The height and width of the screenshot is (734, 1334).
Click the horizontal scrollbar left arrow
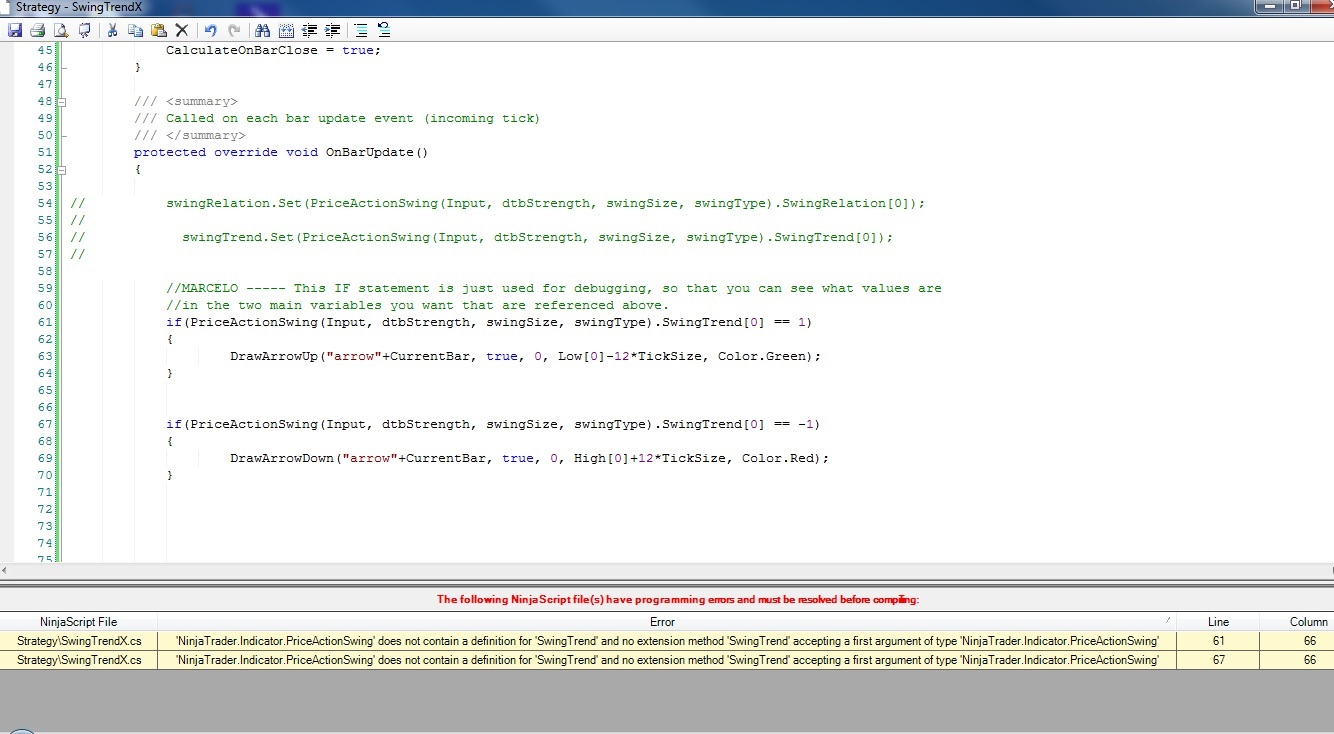pyautogui.click(x=6, y=569)
